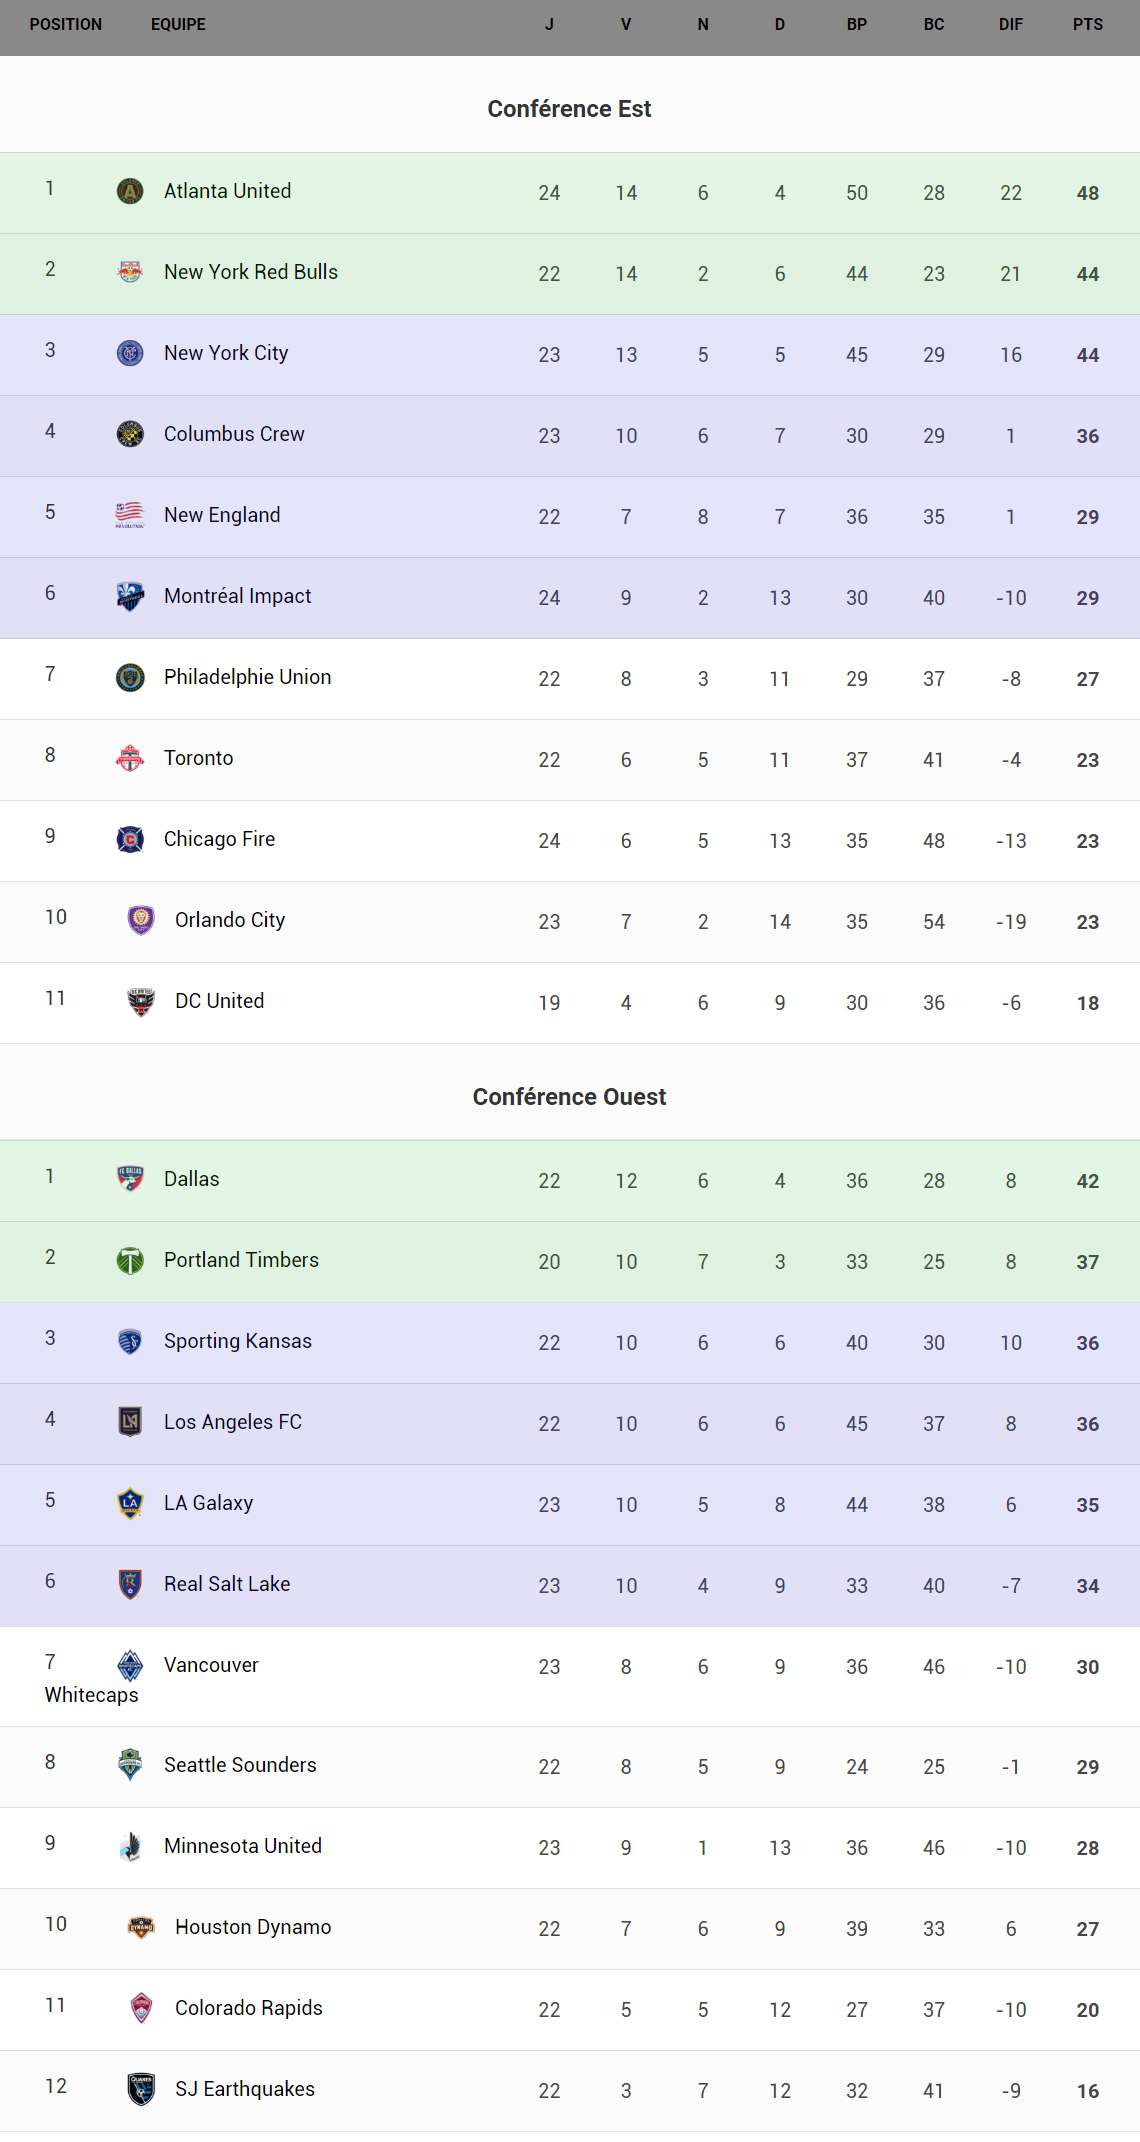Screen dimensions: 1140x2142
Task: Click the Orlando City purple crest
Action: (x=141, y=920)
